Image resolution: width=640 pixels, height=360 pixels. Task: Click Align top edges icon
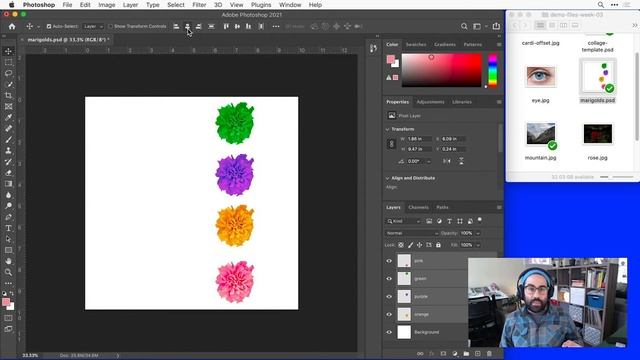tap(226, 26)
